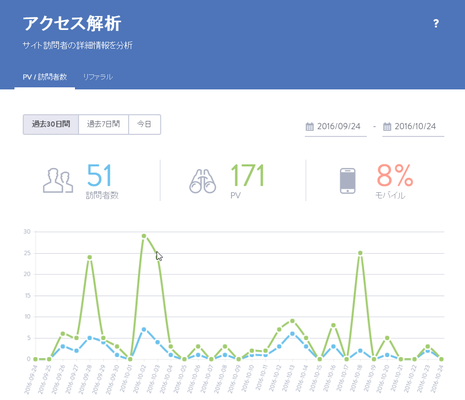The width and height of the screenshot is (465, 400).
Task: Click the y-axis label 25
Action: tap(27, 253)
